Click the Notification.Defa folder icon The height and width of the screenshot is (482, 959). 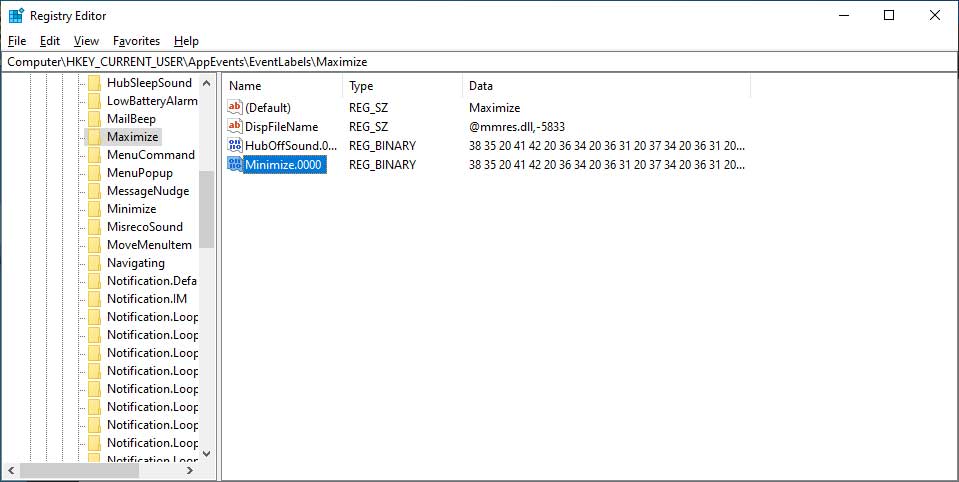pos(94,281)
